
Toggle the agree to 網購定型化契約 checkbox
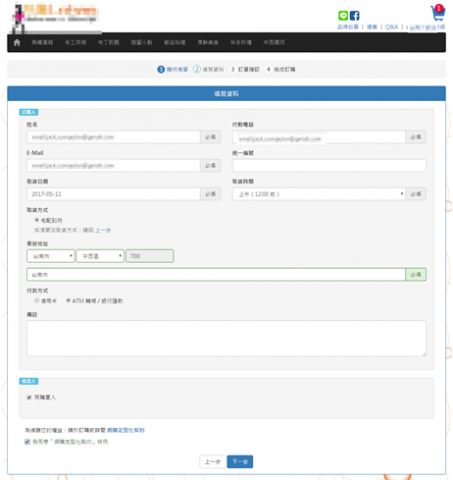coord(27,442)
